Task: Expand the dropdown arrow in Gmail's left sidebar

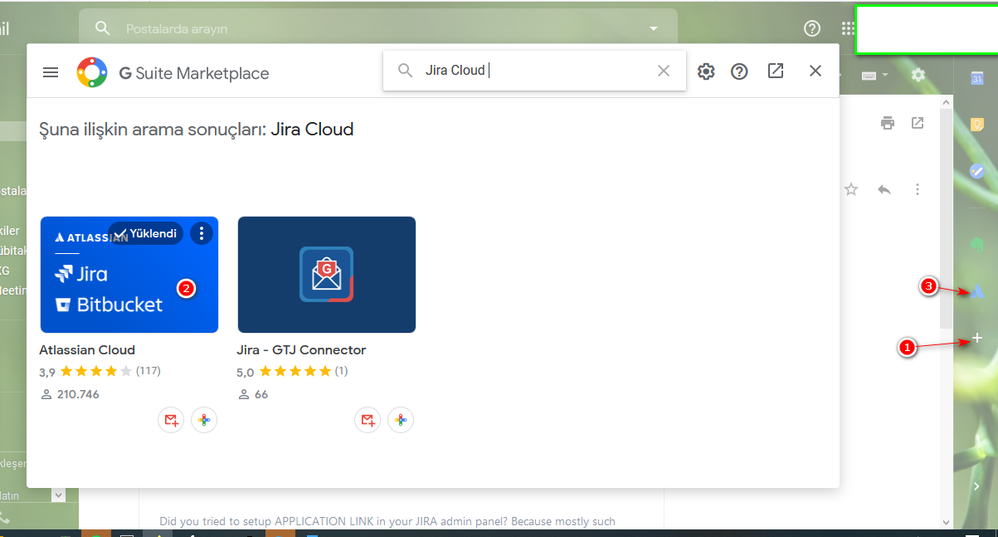Action: [x=58, y=494]
